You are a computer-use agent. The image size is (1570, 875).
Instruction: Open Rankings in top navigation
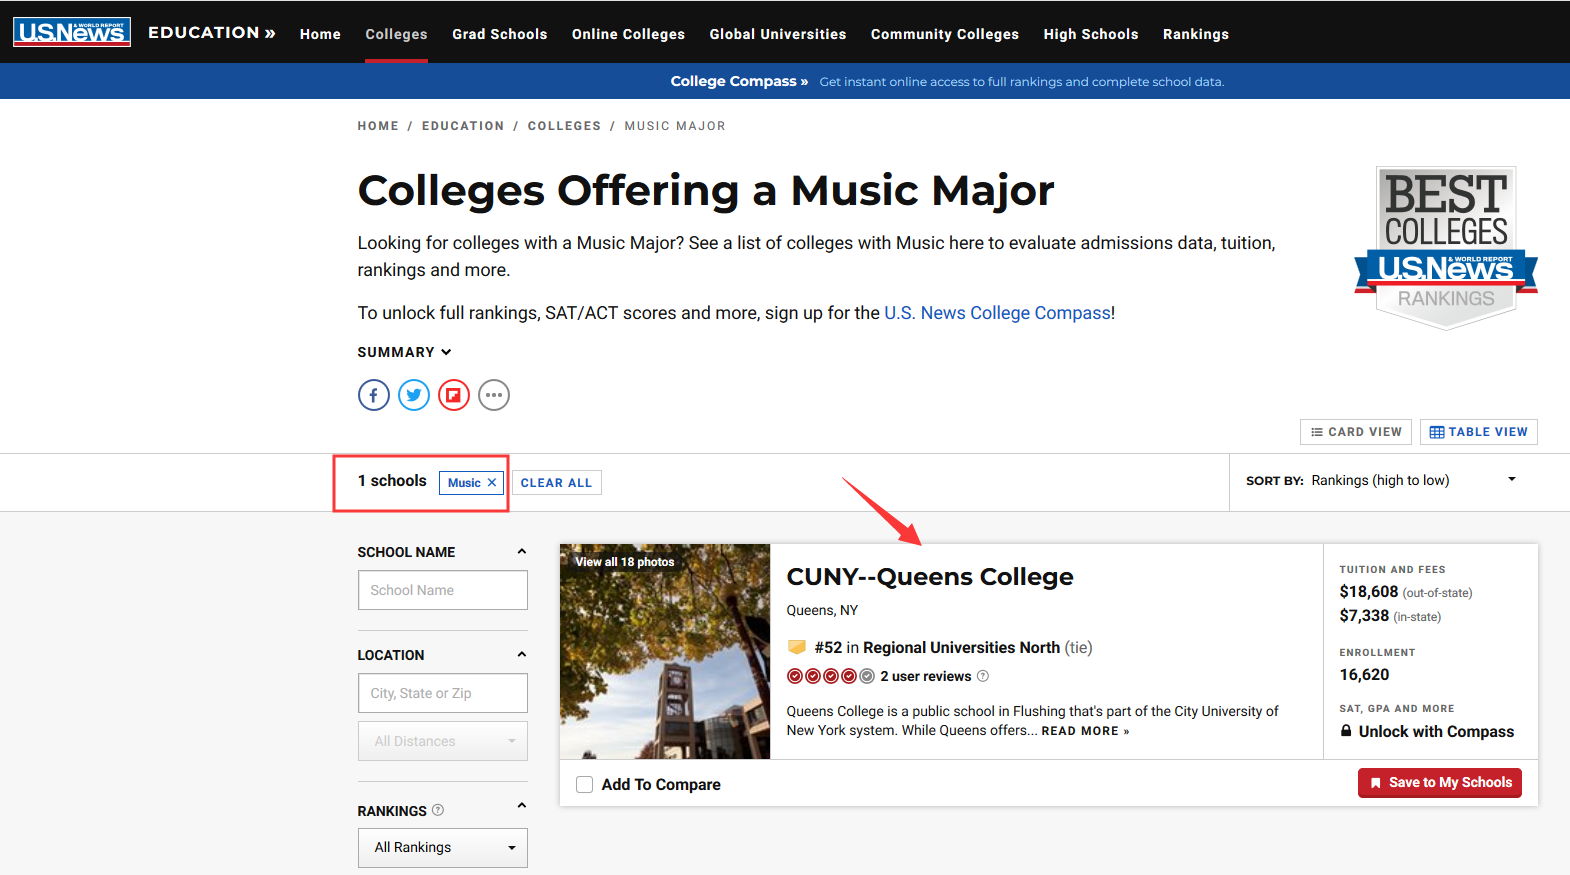(x=1196, y=34)
